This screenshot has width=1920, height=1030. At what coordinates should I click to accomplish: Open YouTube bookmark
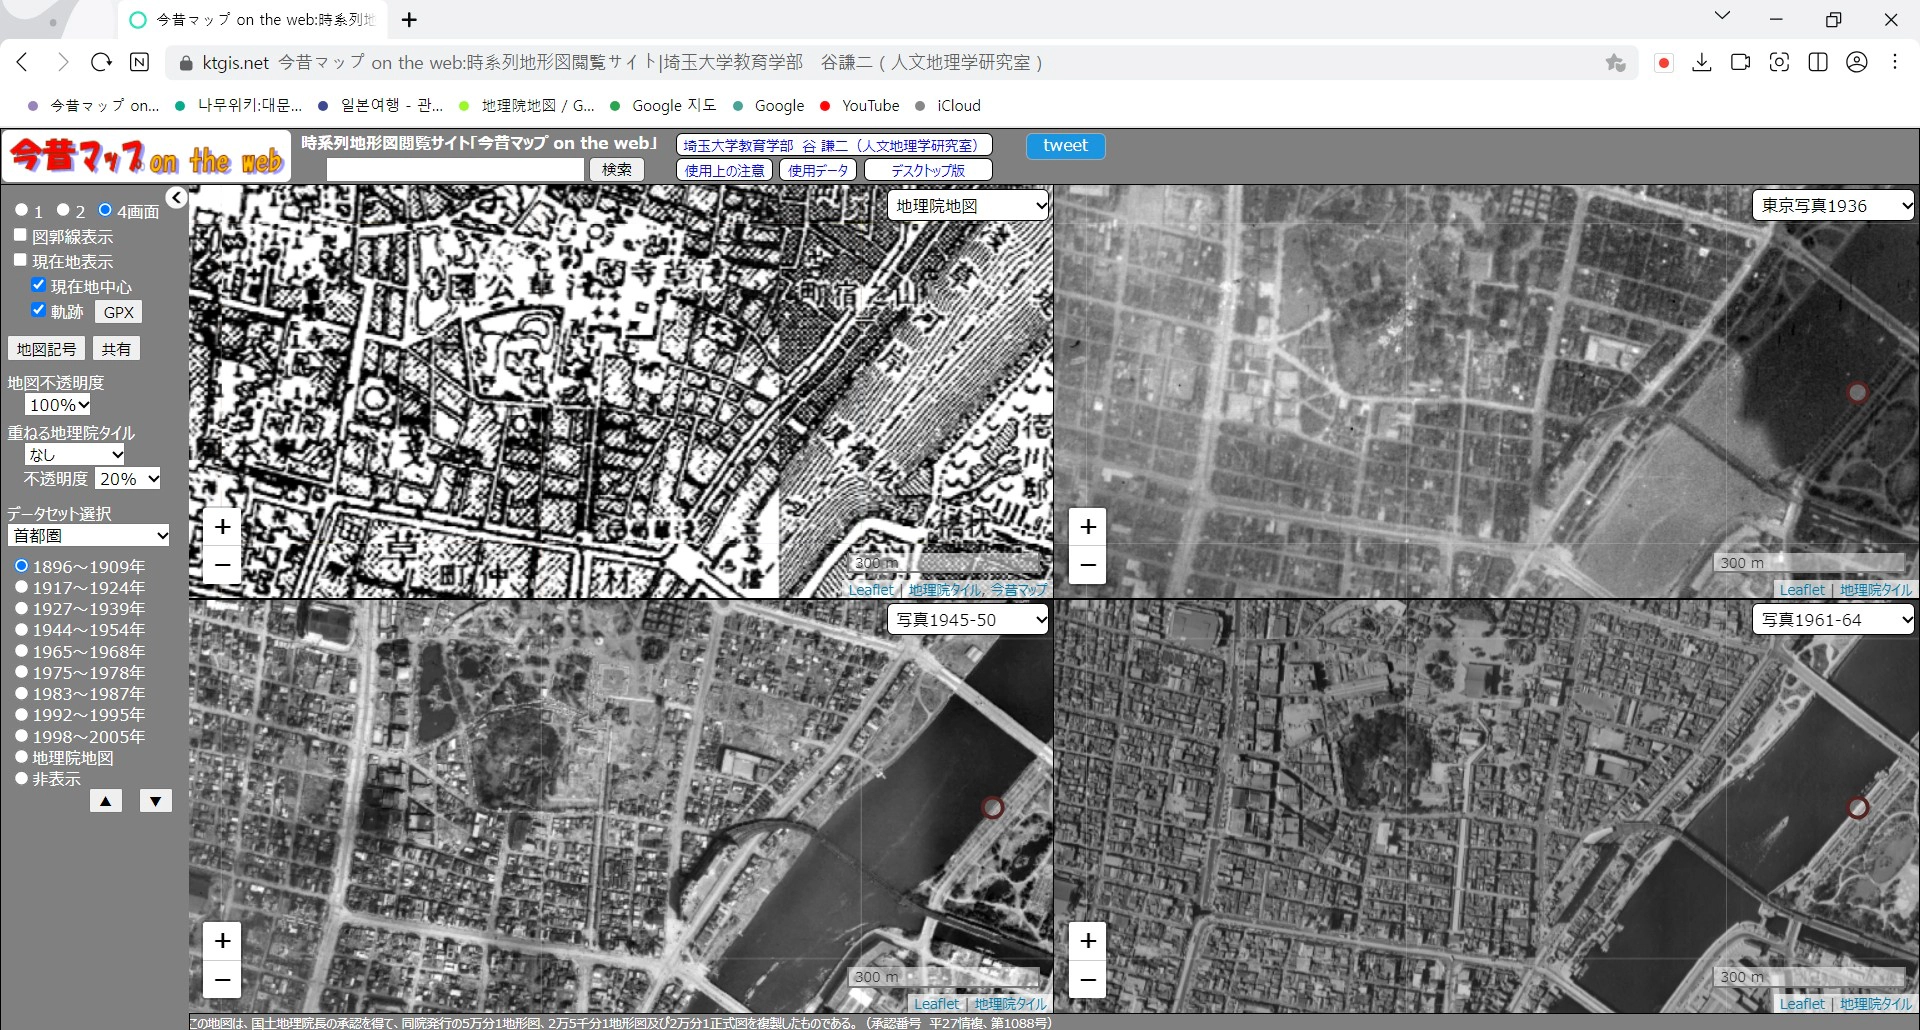[x=860, y=105]
